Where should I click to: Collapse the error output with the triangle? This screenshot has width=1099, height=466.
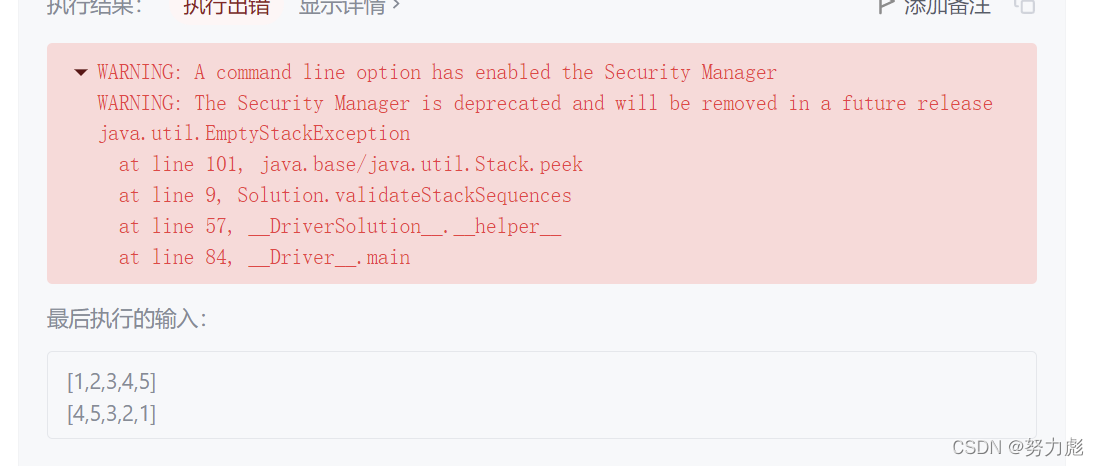(x=81, y=72)
